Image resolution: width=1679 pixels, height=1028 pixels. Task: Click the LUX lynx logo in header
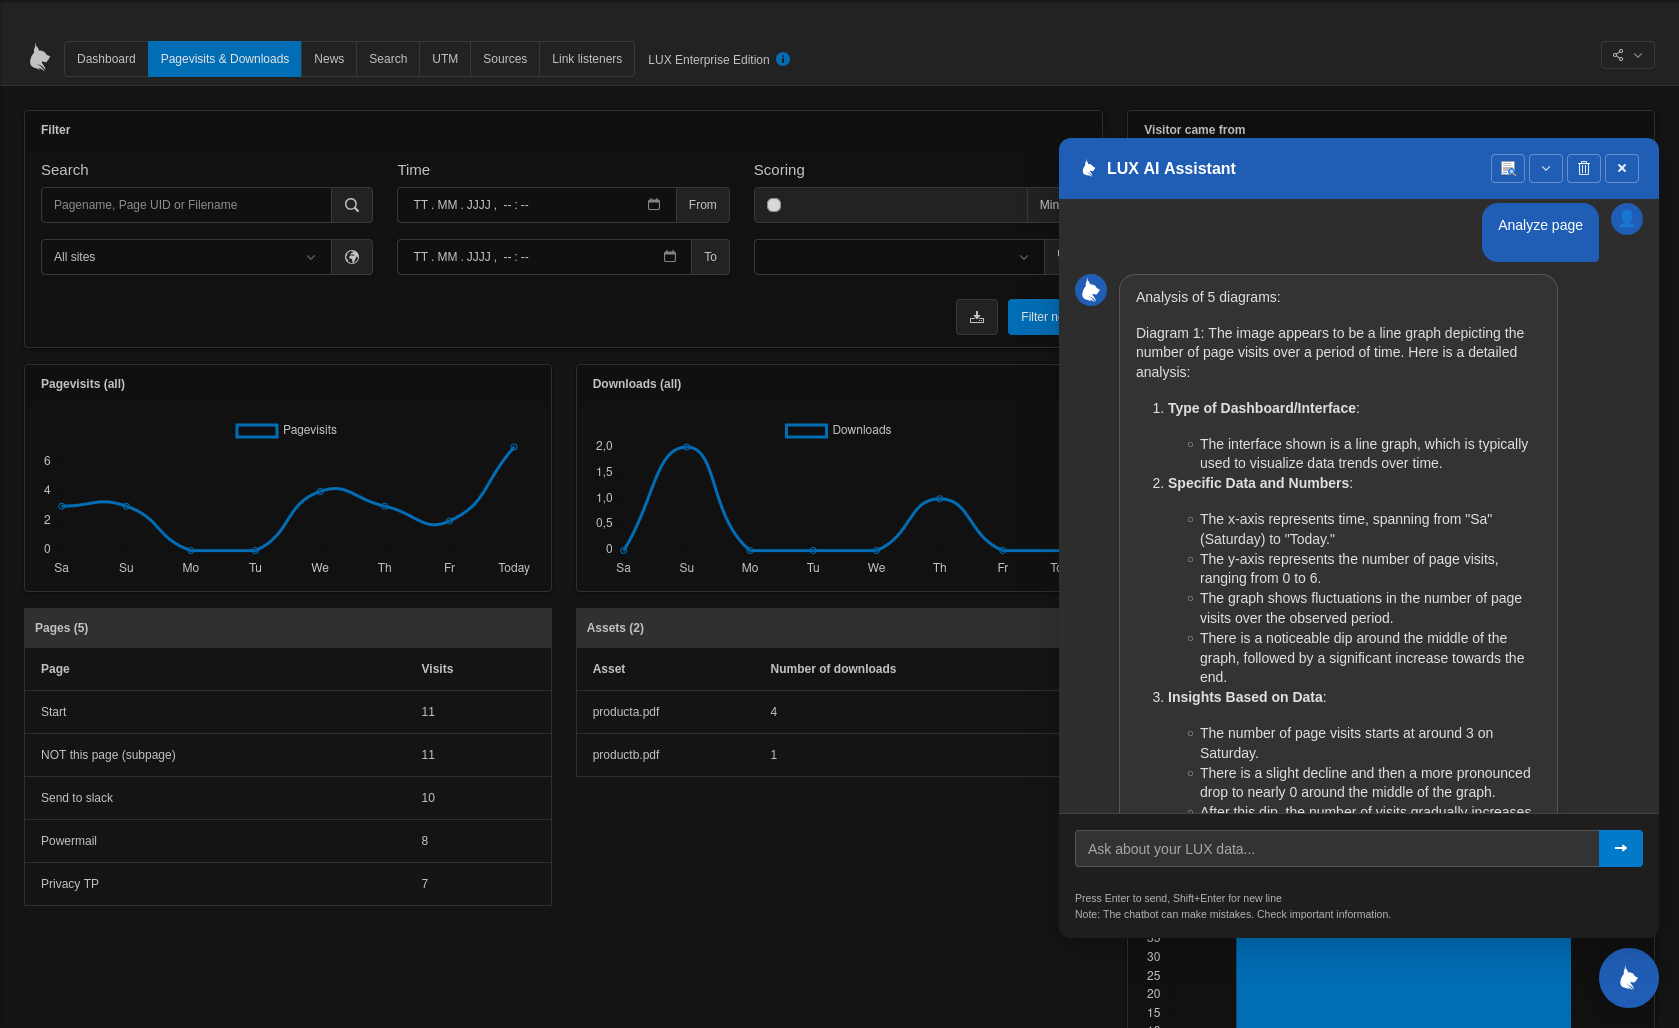(39, 58)
